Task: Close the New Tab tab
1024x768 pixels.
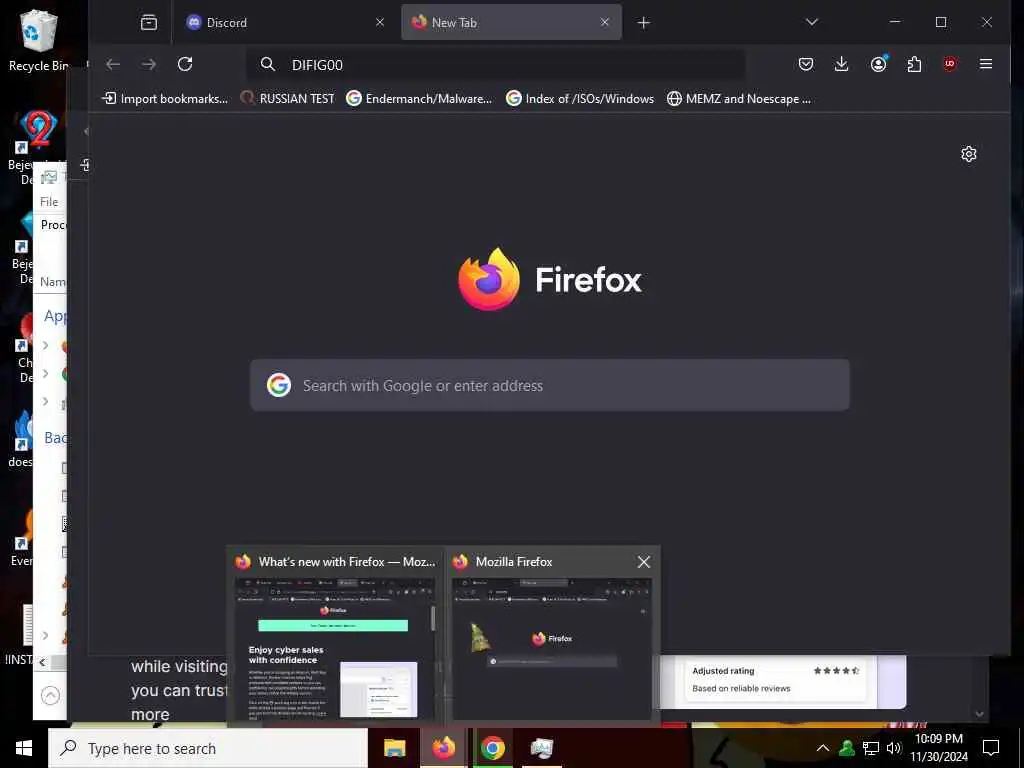Action: pos(605,23)
